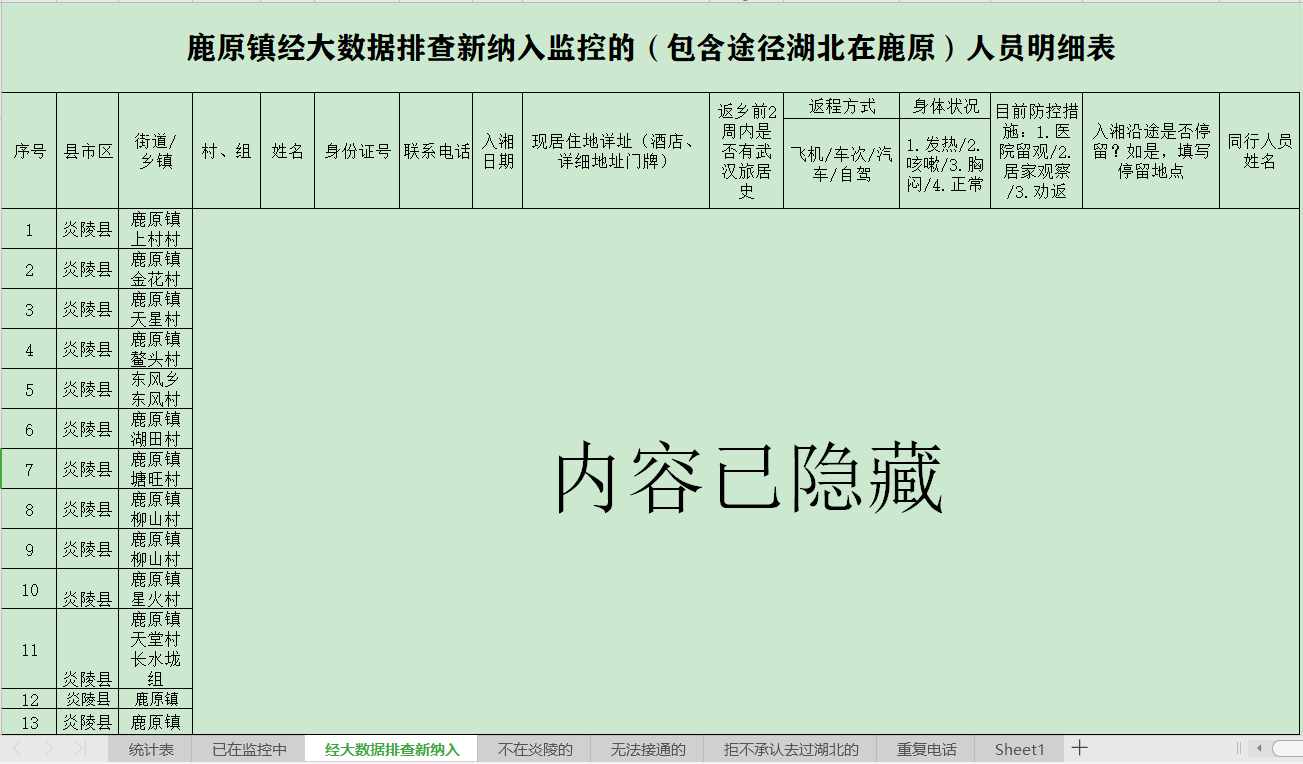Select the 不在炎陵的 sheet tab

click(535, 749)
